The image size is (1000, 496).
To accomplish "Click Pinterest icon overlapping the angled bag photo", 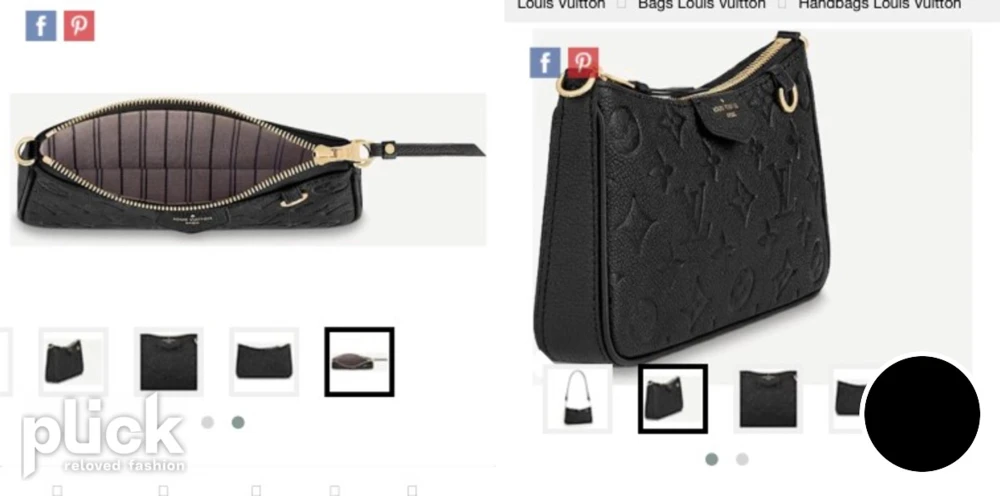I will pos(583,62).
